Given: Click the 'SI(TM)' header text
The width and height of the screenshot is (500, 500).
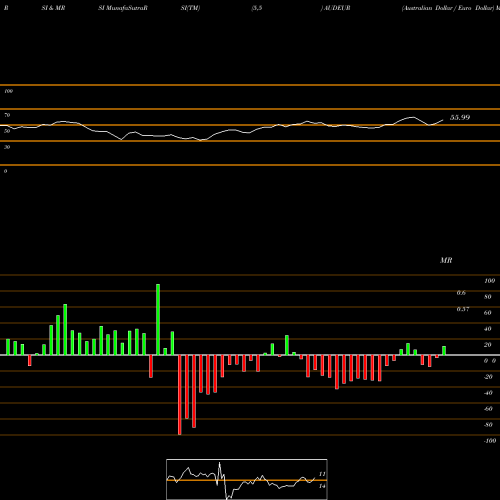Looking at the screenshot, I should 190,8.
